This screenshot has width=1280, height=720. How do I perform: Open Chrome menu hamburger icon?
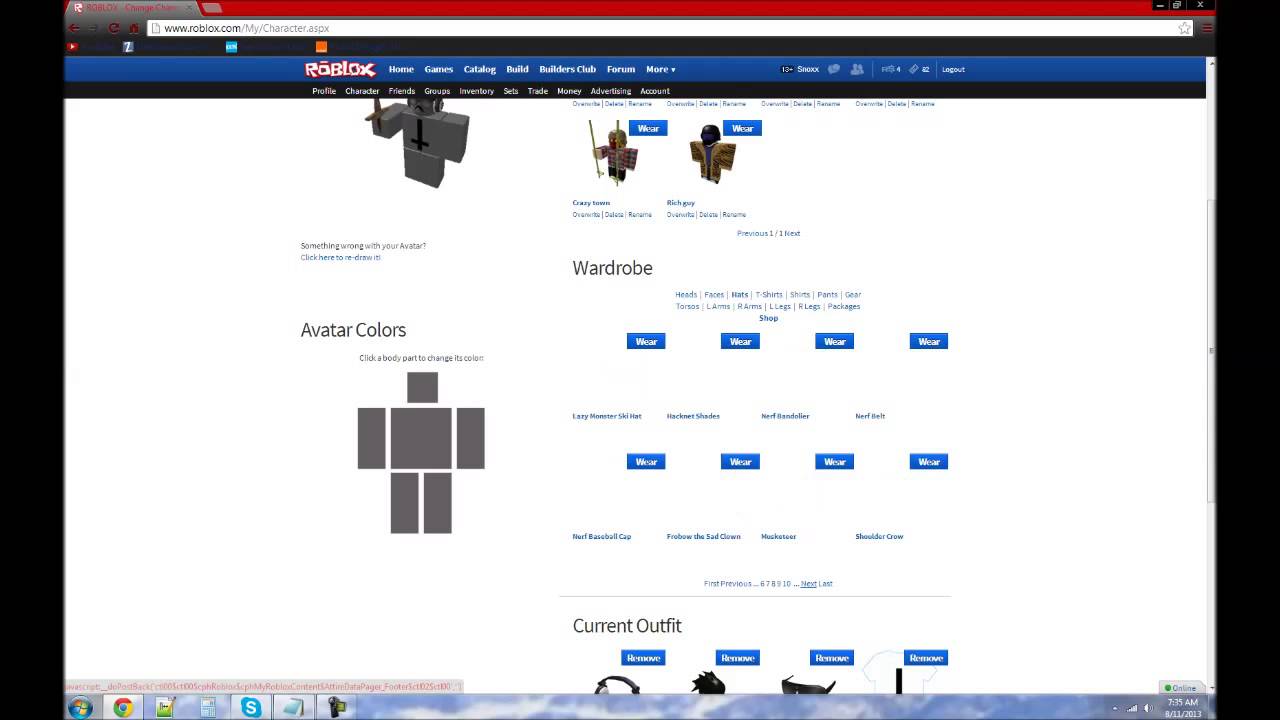(1206, 28)
